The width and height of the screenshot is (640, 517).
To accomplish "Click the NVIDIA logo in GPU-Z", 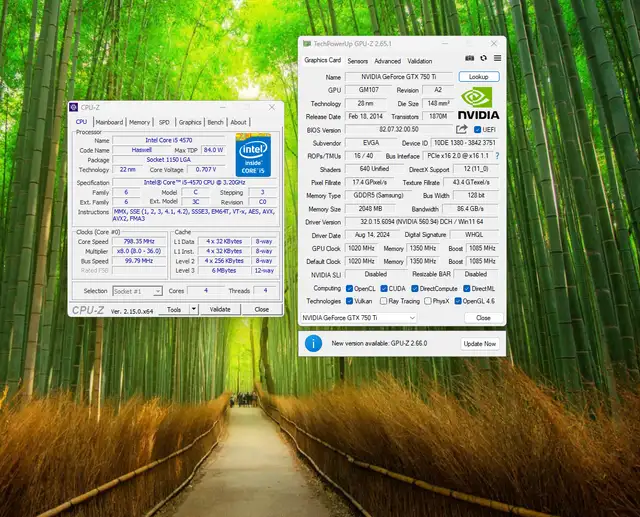I will click(x=478, y=103).
